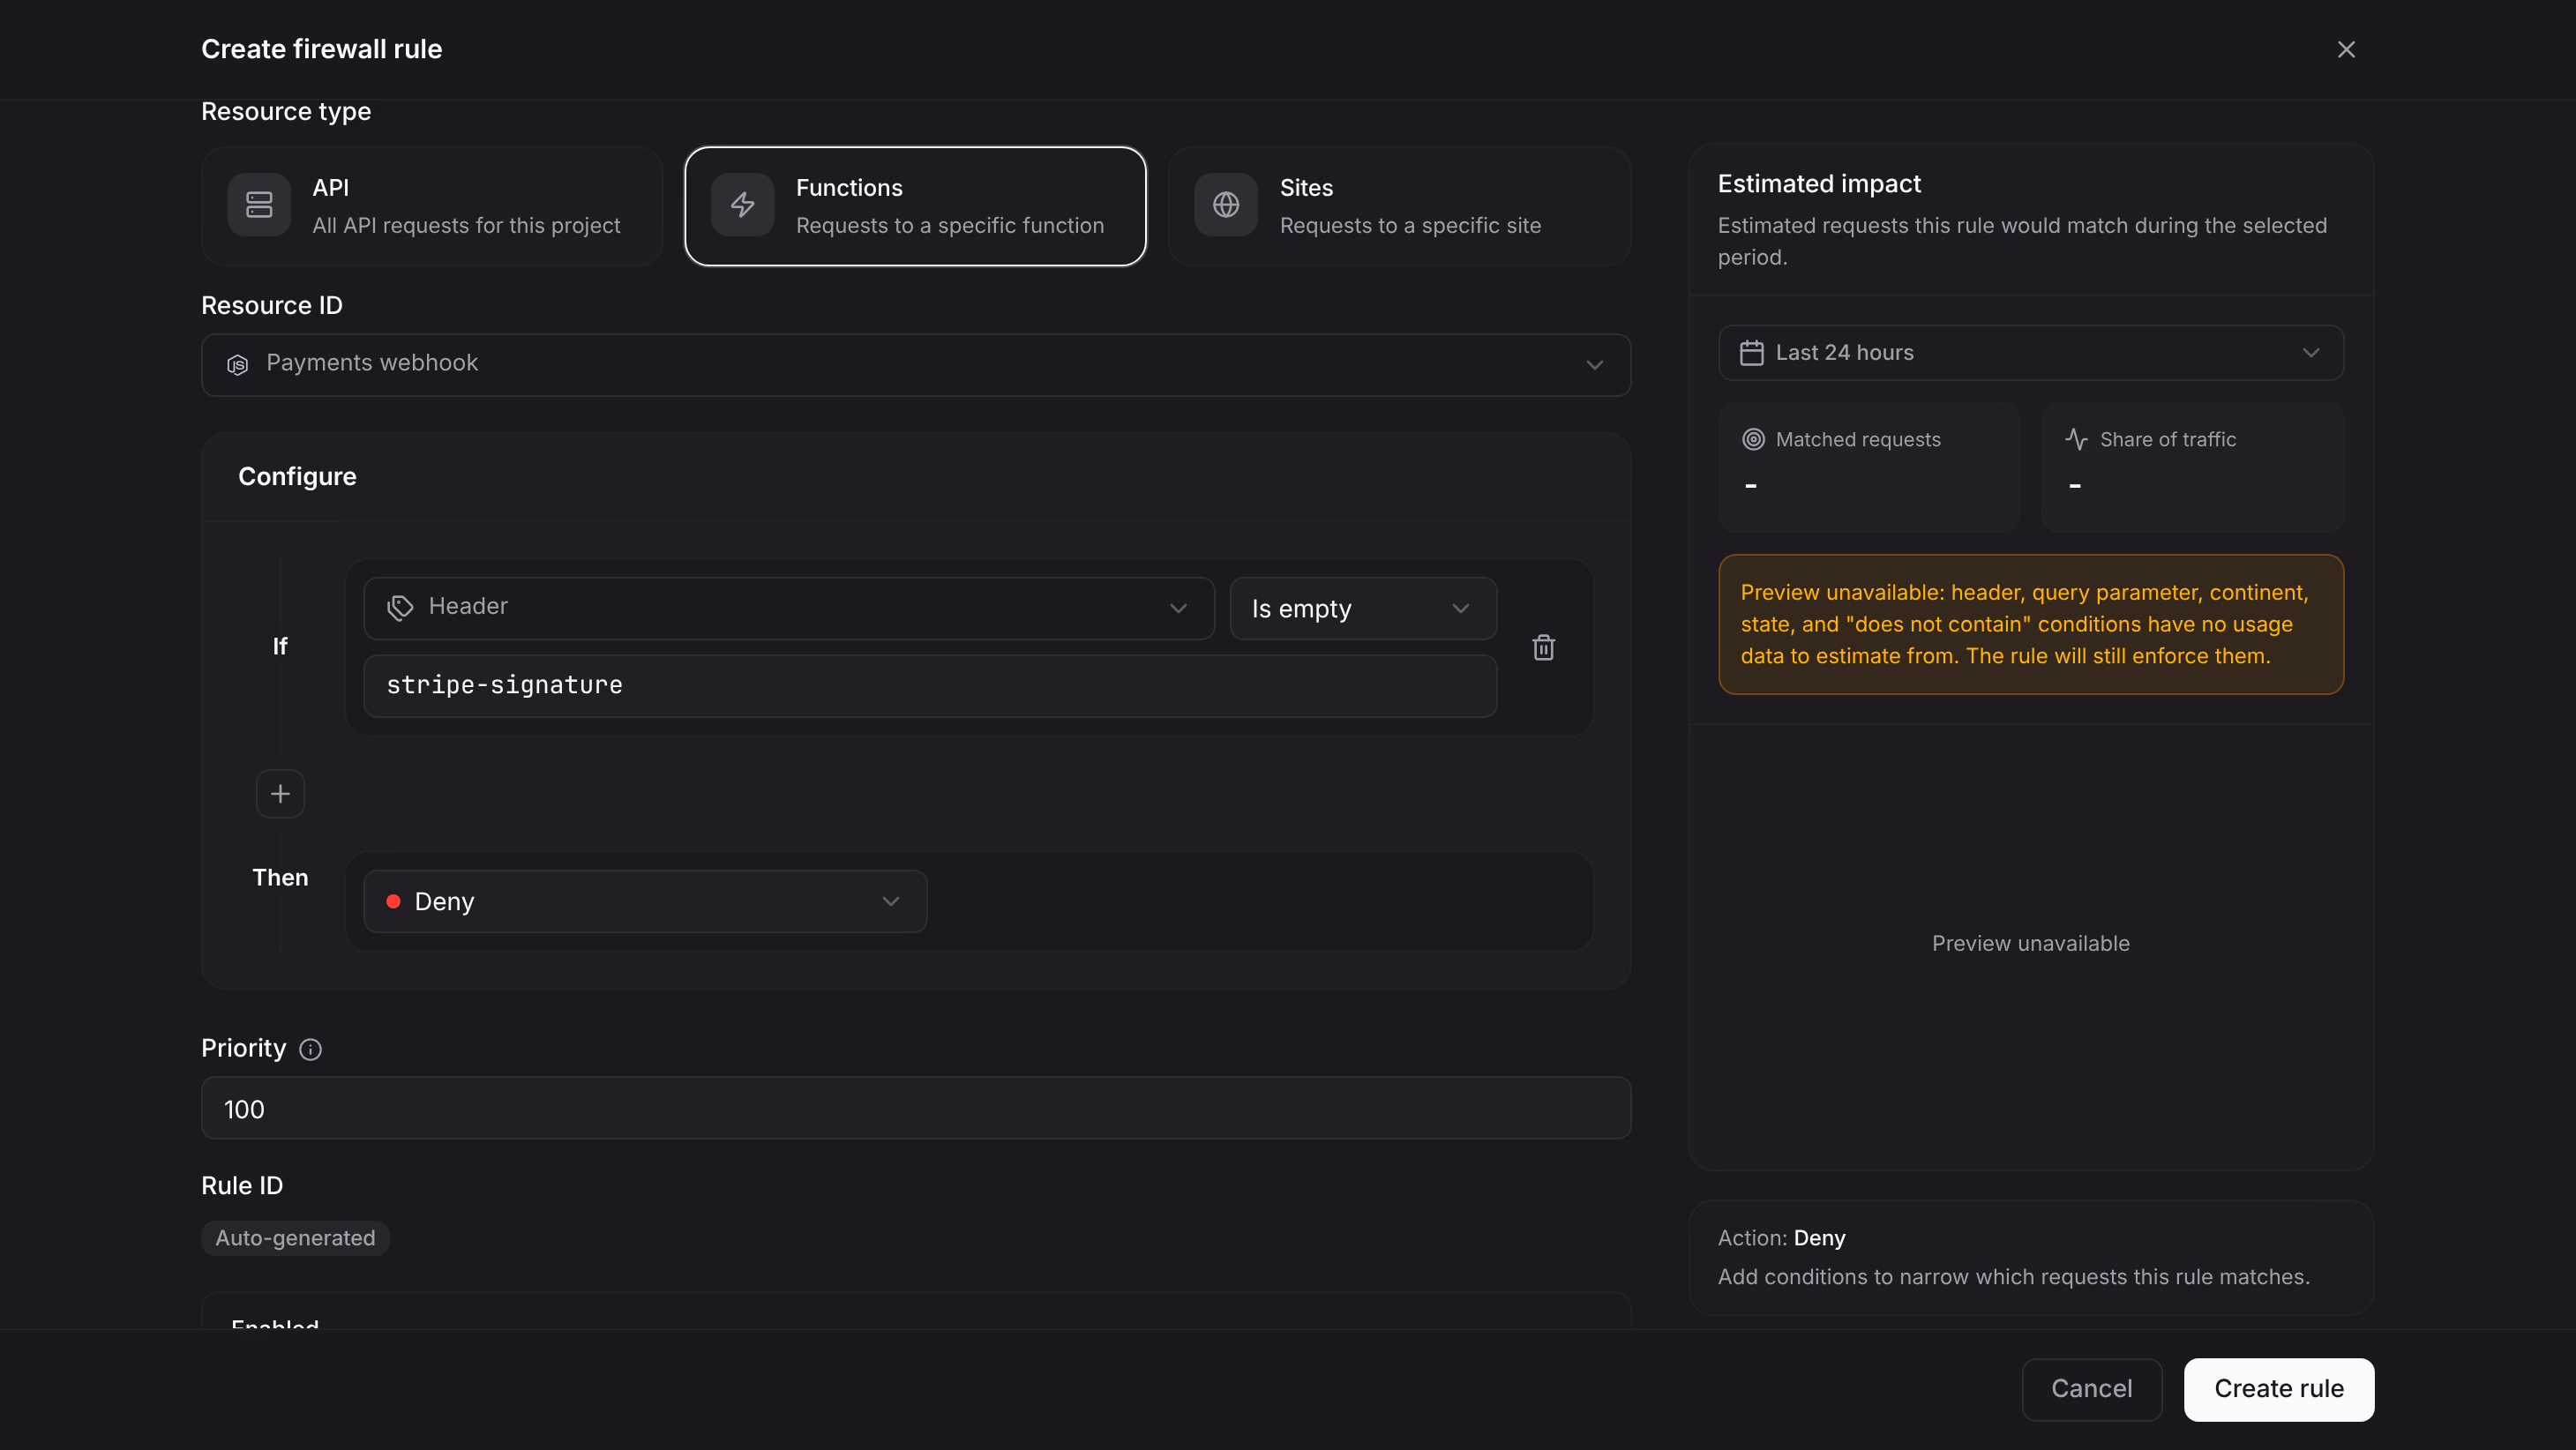Image resolution: width=2576 pixels, height=1450 pixels.
Task: Click the stripe-signature header name field
Action: pyautogui.click(x=930, y=686)
